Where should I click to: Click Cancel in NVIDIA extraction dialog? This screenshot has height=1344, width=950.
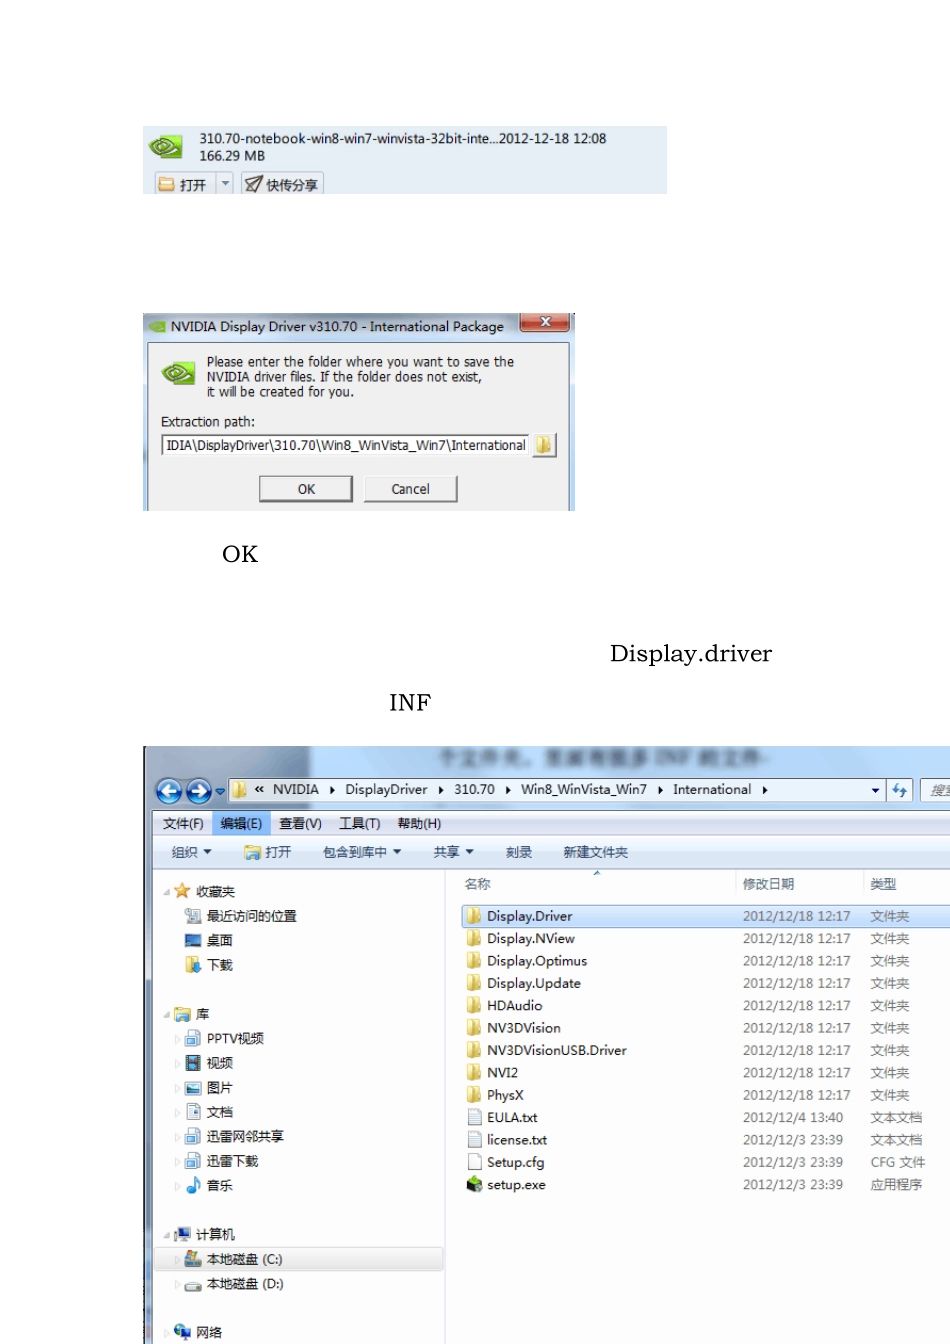[410, 488]
